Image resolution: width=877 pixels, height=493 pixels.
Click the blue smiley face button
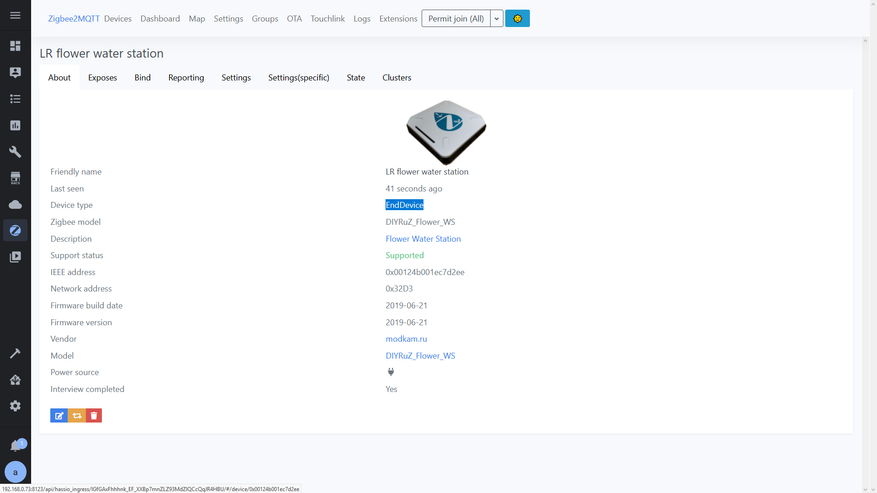(x=517, y=19)
